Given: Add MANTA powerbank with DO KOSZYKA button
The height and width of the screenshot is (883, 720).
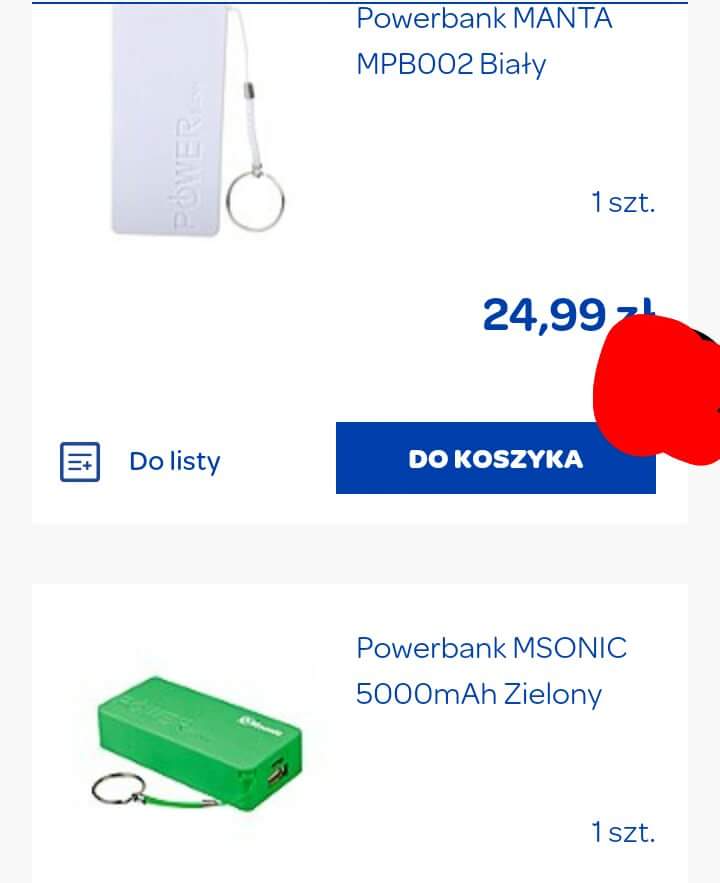Looking at the screenshot, I should pyautogui.click(x=495, y=458).
